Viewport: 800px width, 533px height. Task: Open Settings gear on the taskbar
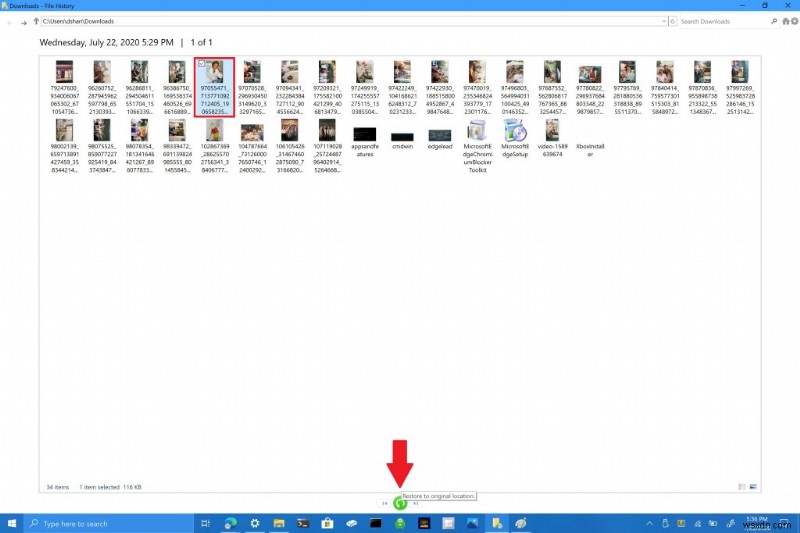tap(255, 523)
